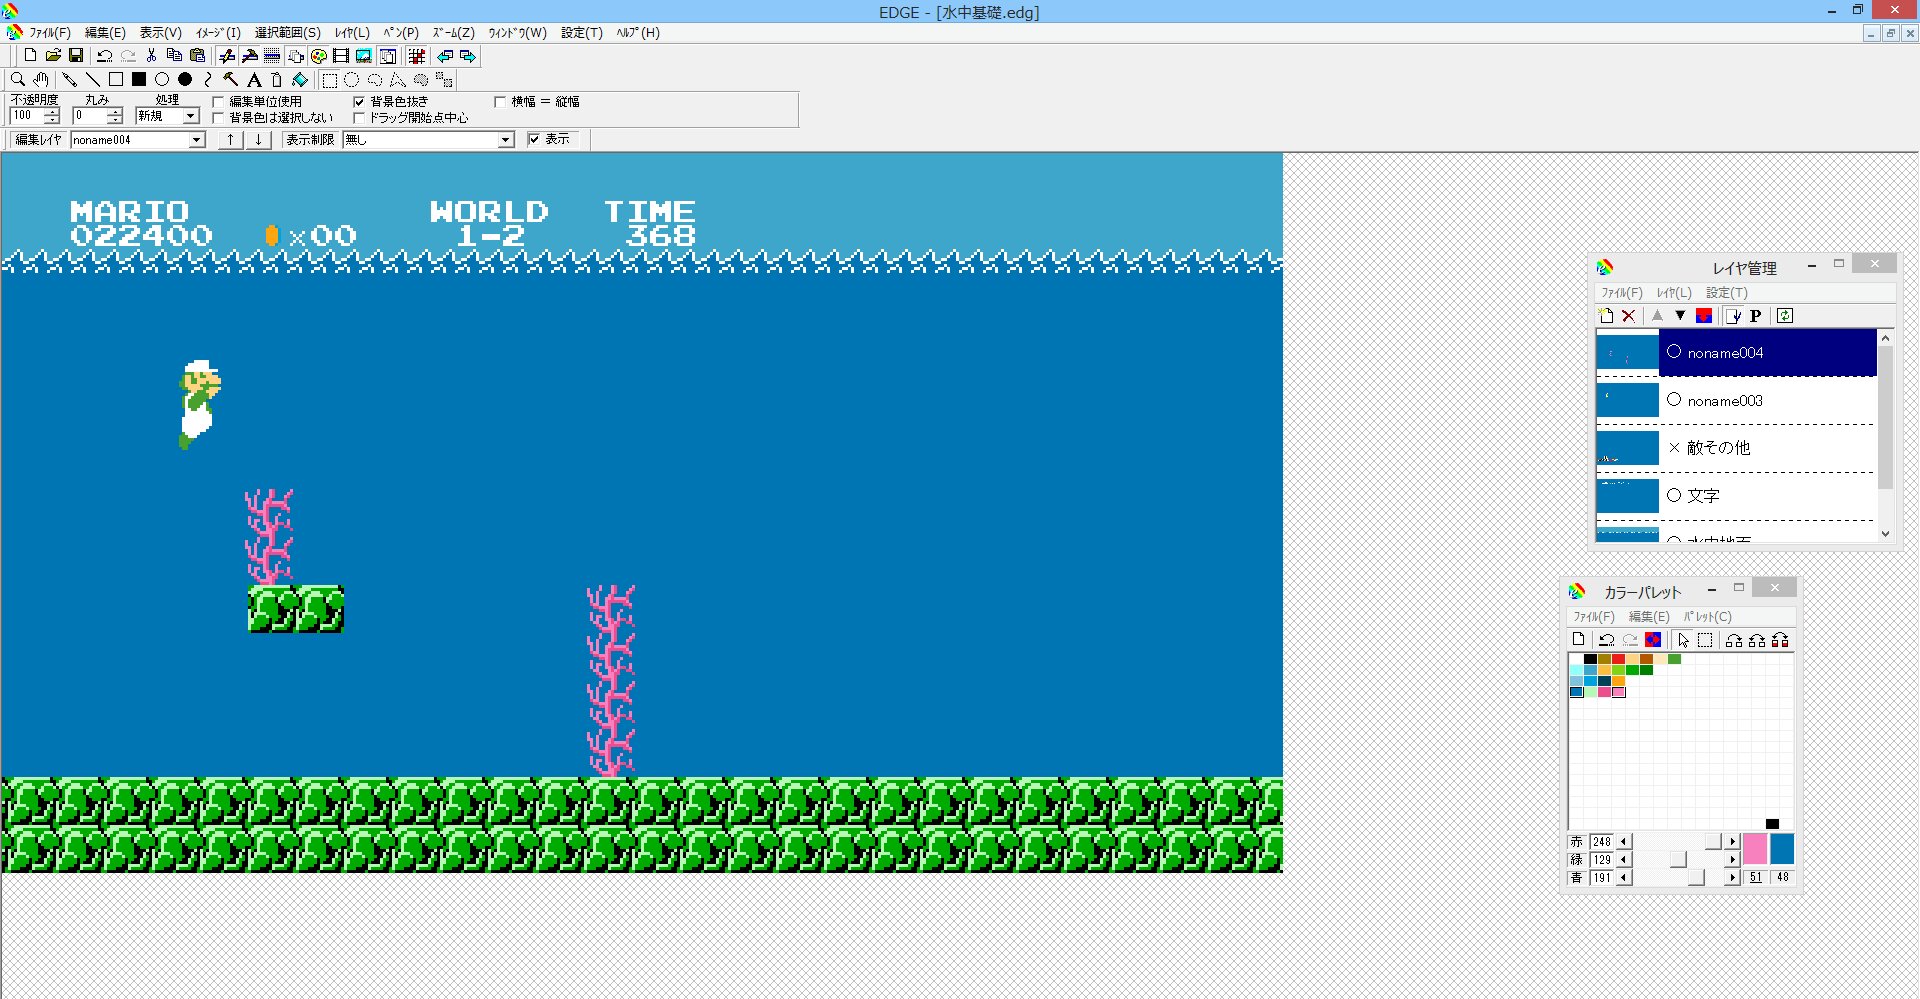Show the hidden 敵その他 layer
The image size is (1920, 999).
pos(1674,448)
